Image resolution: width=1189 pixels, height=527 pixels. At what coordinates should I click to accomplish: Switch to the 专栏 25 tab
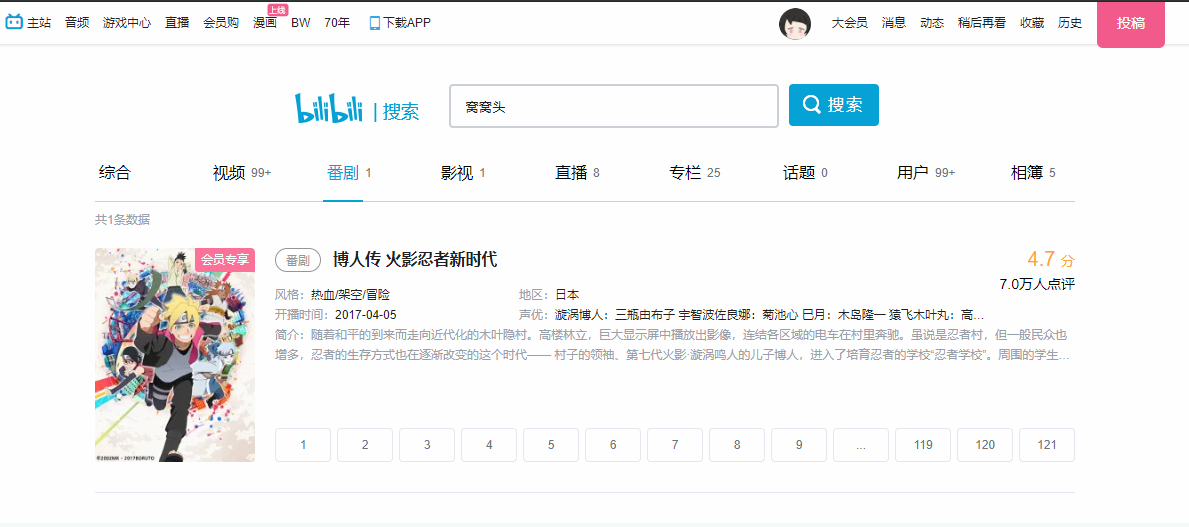coord(695,173)
